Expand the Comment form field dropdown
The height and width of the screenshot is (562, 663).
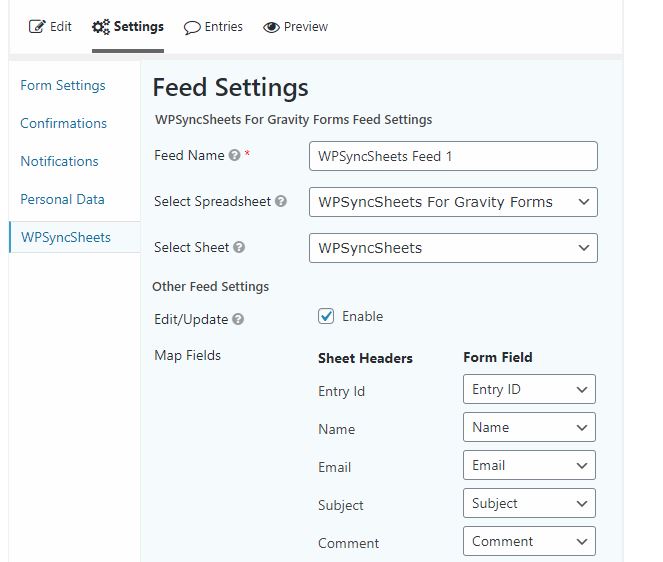click(529, 541)
